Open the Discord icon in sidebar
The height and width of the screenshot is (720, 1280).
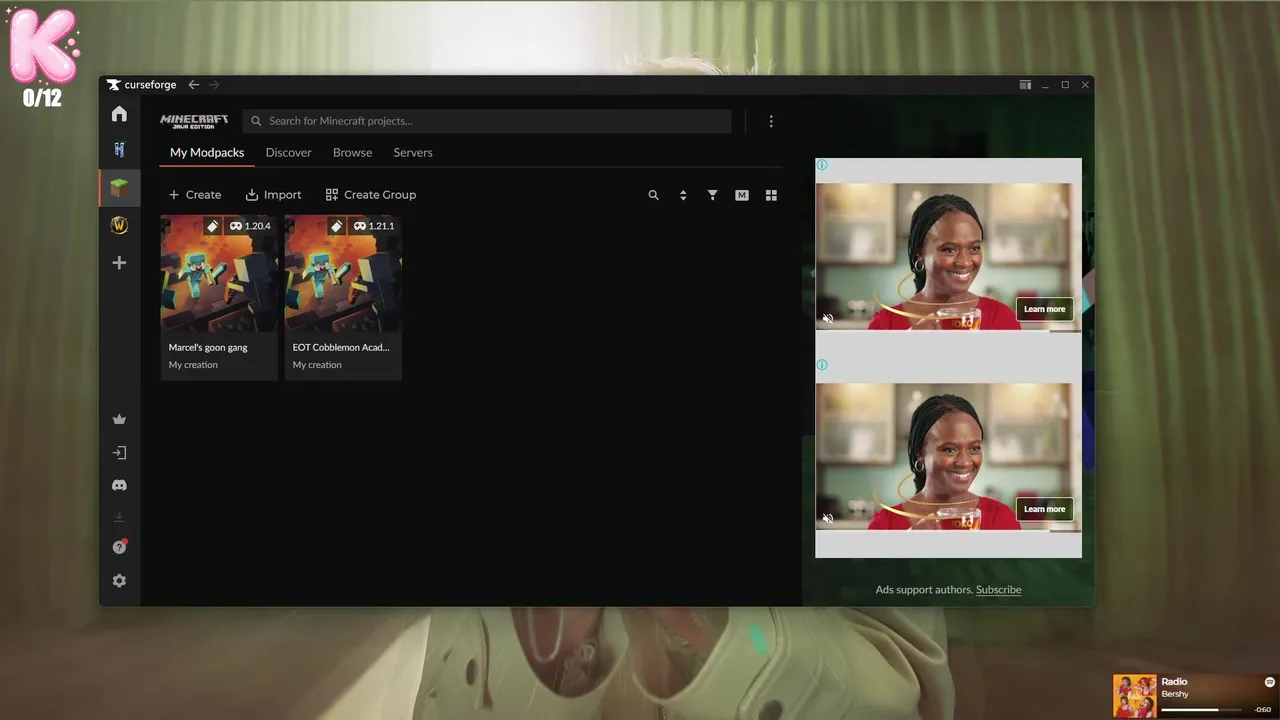pos(119,485)
